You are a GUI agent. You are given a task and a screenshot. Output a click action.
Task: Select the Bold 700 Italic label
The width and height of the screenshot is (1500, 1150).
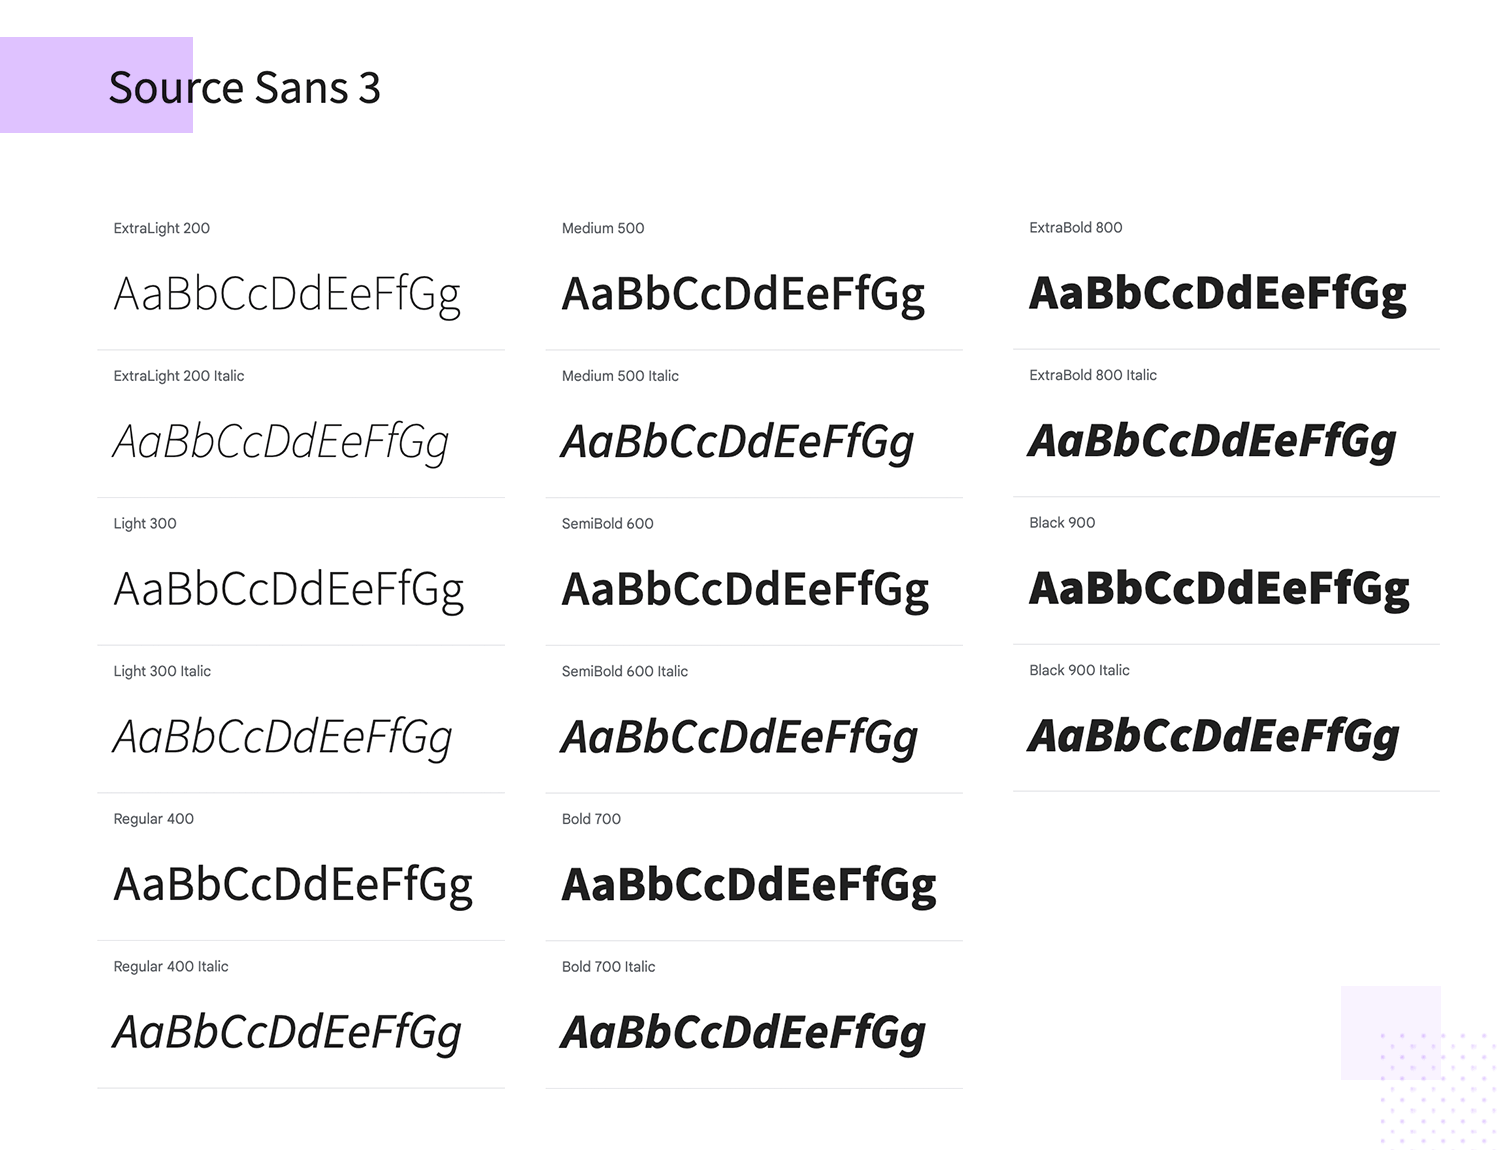coord(608,967)
